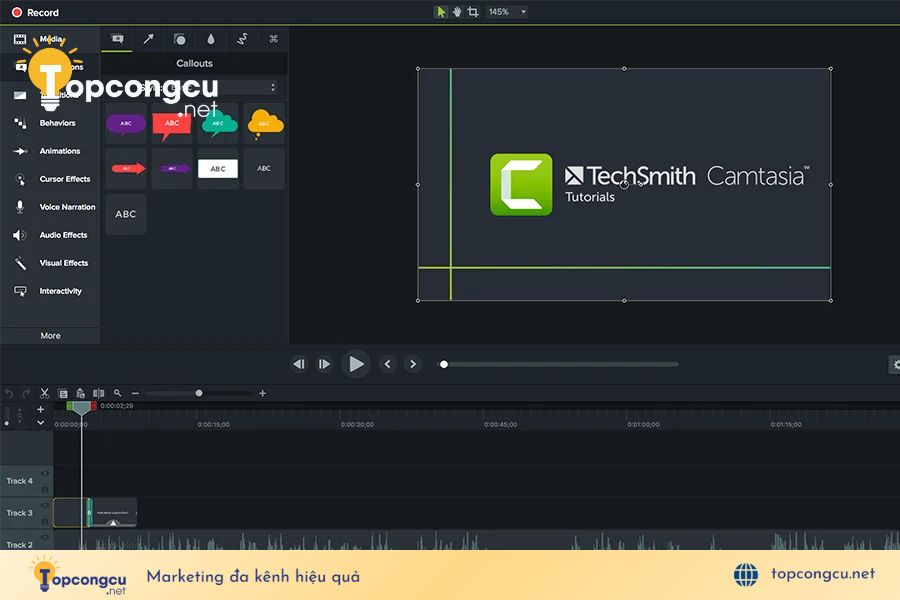This screenshot has width=900, height=600.
Task: Choose the red arrow callout
Action: click(x=126, y=169)
